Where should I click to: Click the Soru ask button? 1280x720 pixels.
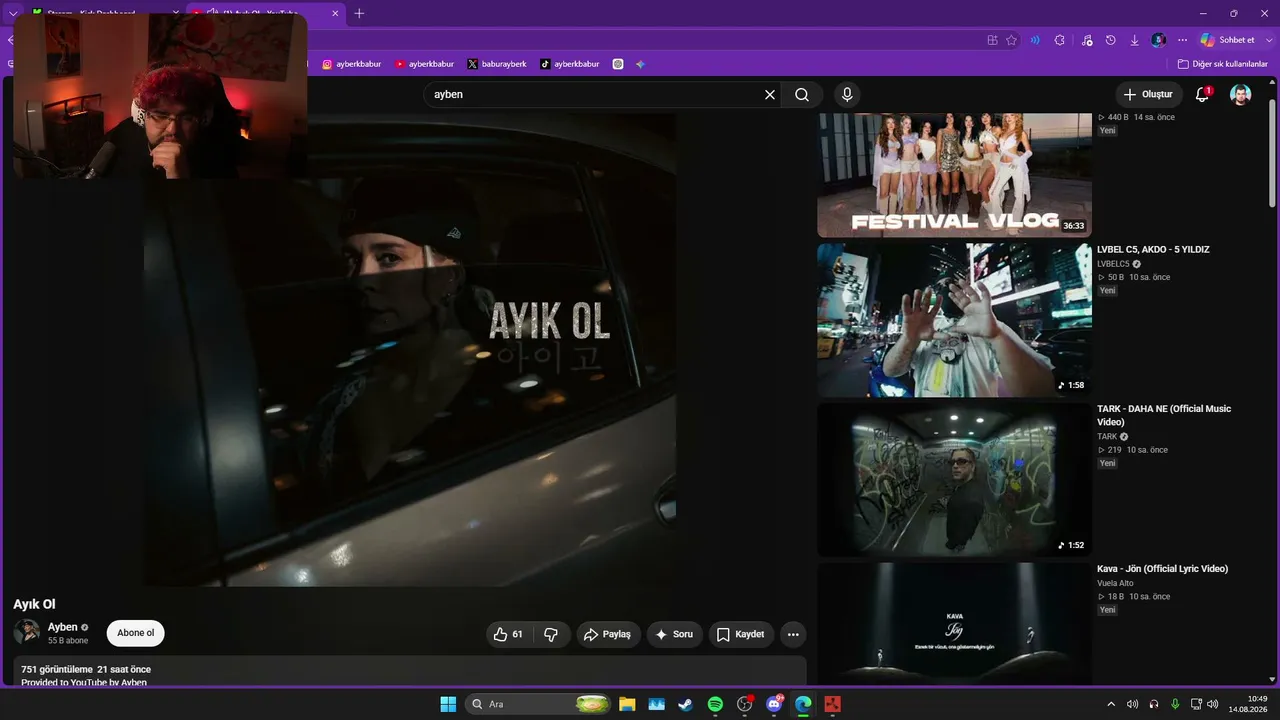[x=674, y=634]
